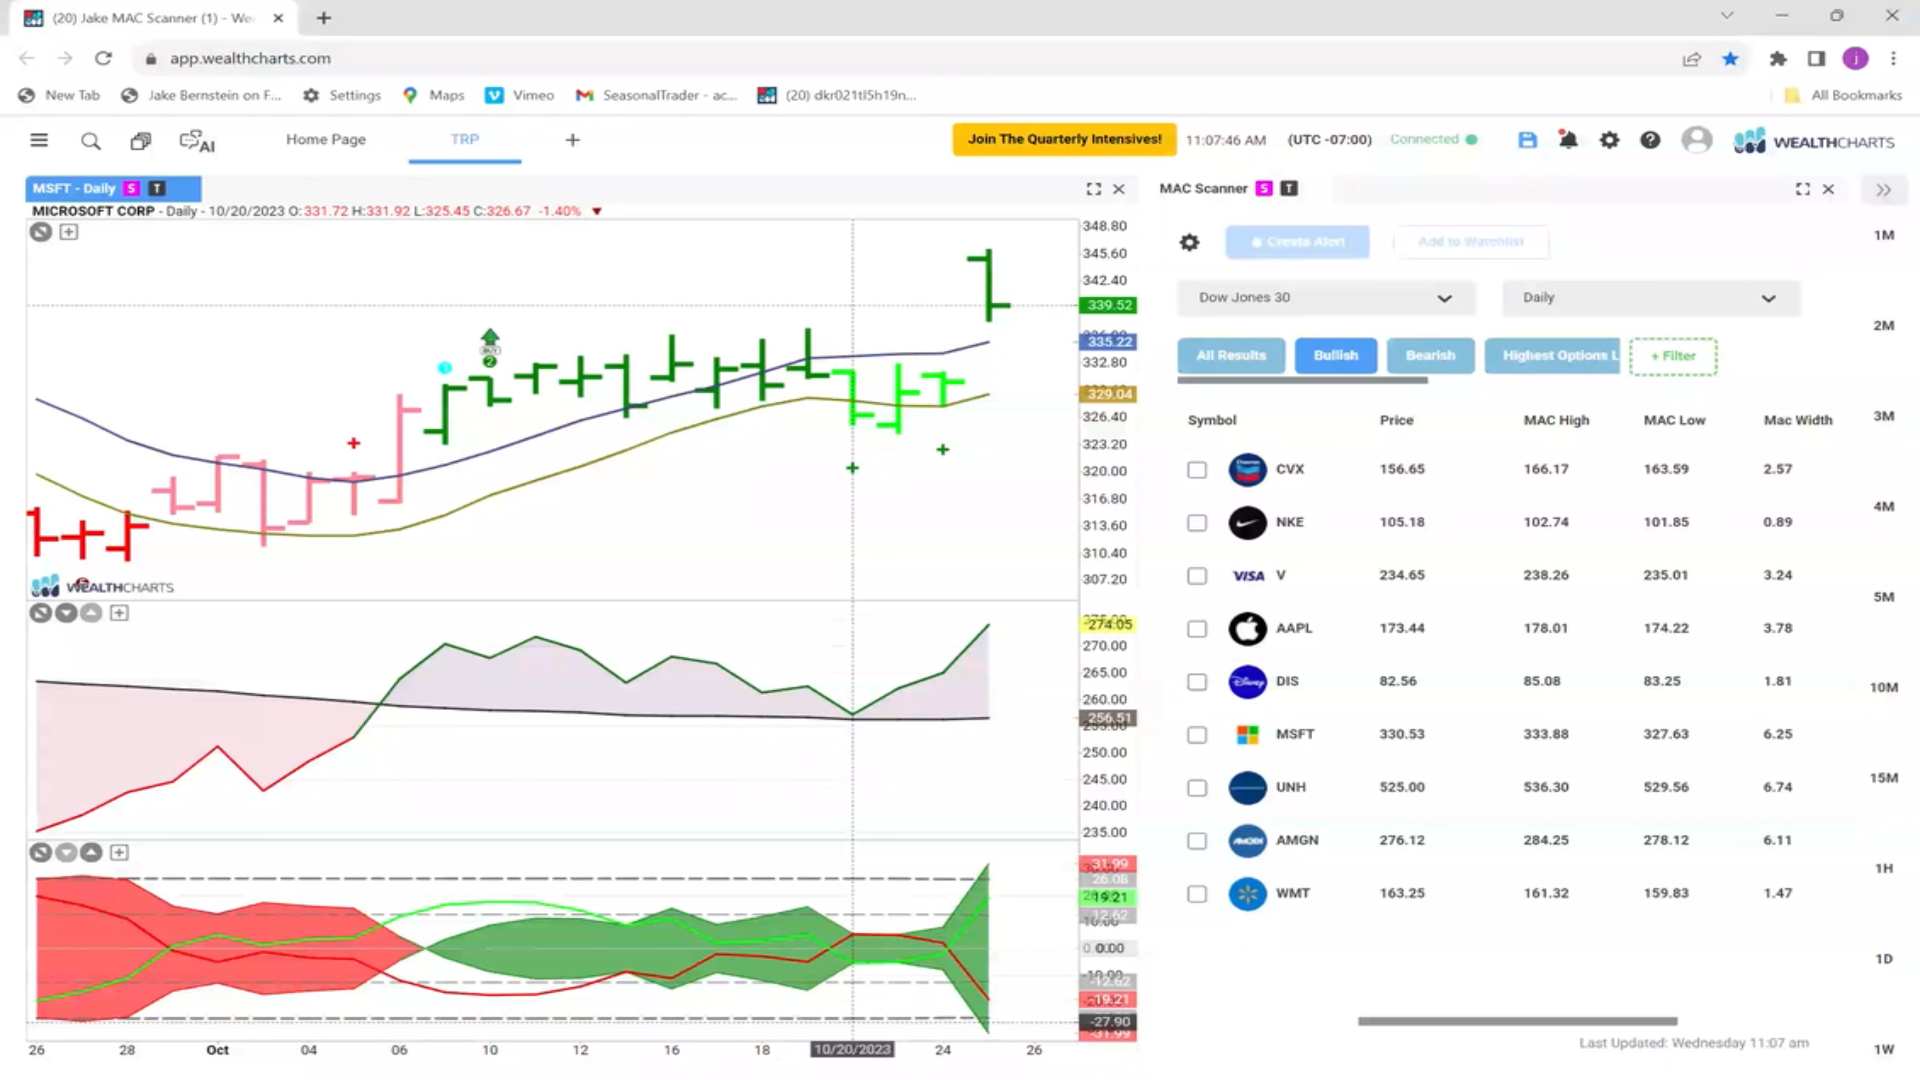Select the 1M timeframe
1920x1080 pixels.
[x=1884, y=236]
